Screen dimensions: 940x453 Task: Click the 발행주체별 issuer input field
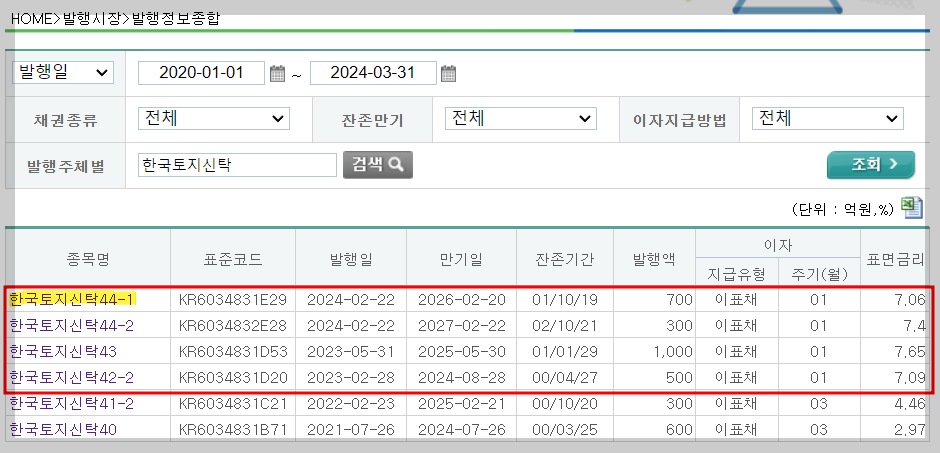(x=237, y=165)
